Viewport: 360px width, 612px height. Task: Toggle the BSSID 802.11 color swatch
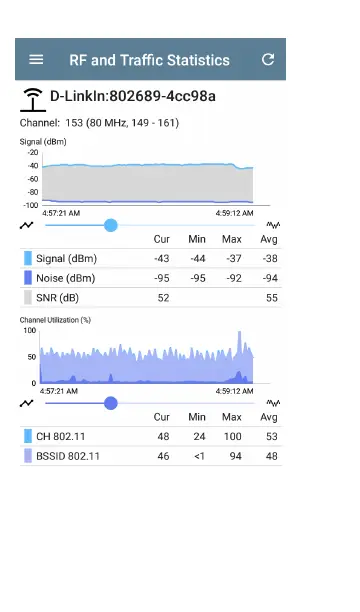point(28,456)
